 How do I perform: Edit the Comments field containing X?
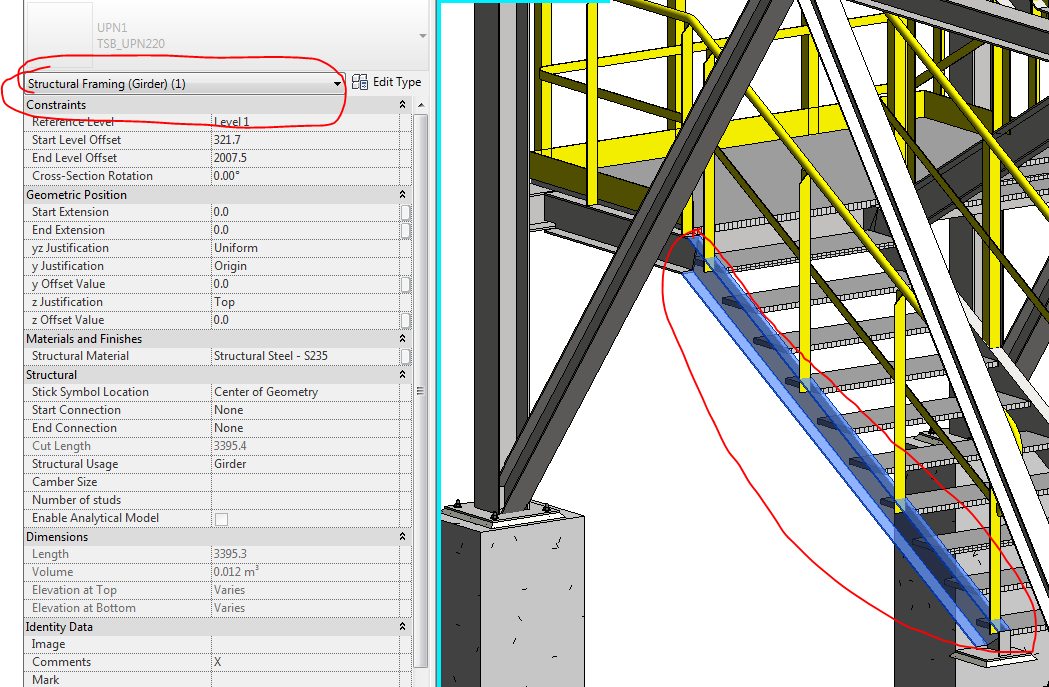tap(300, 661)
